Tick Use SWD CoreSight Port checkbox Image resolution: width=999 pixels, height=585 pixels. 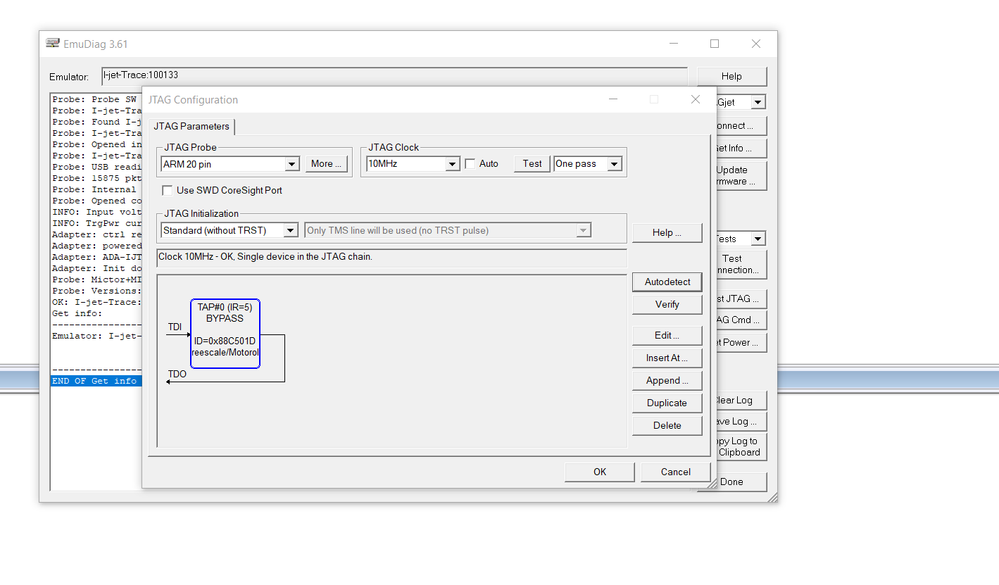click(167, 190)
